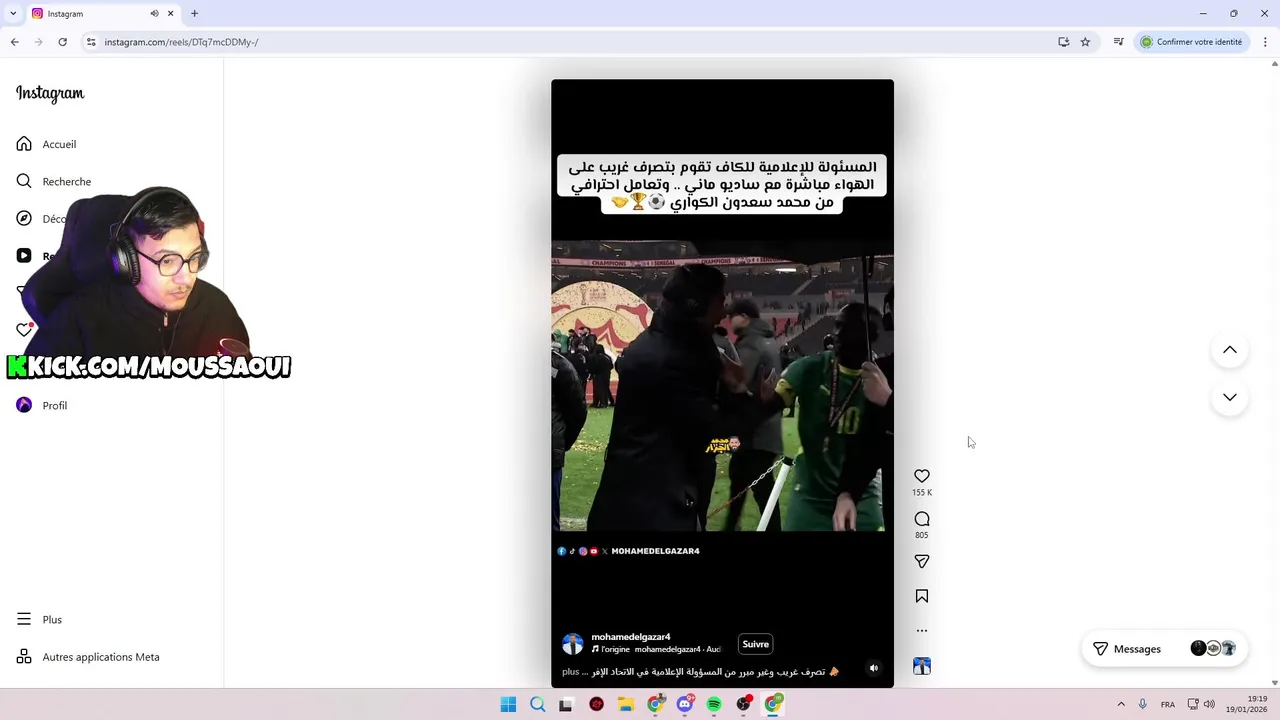This screenshot has width=1280, height=720.
Task: Go to the next reel arrow
Action: tap(1230, 397)
